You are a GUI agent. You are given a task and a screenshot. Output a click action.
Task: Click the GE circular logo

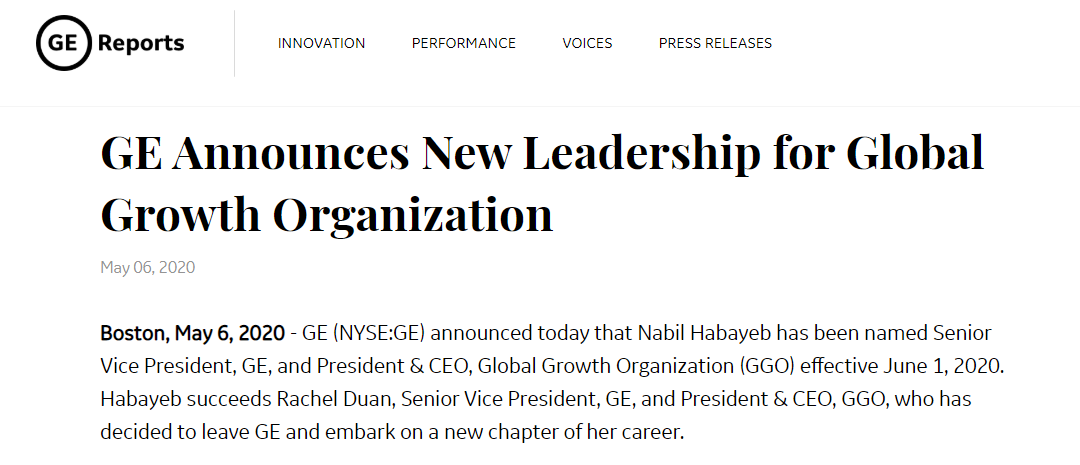(x=63, y=43)
